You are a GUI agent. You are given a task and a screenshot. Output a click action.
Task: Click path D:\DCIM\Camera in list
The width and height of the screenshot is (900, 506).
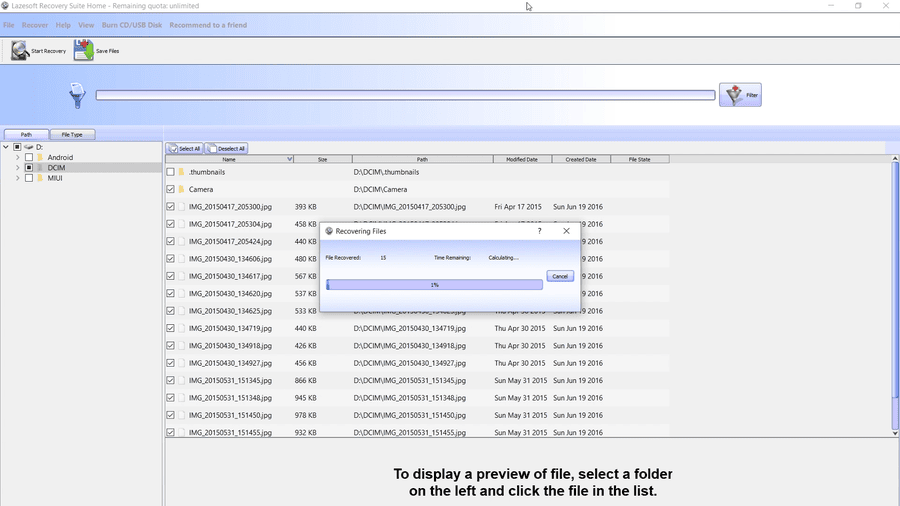pos(380,189)
